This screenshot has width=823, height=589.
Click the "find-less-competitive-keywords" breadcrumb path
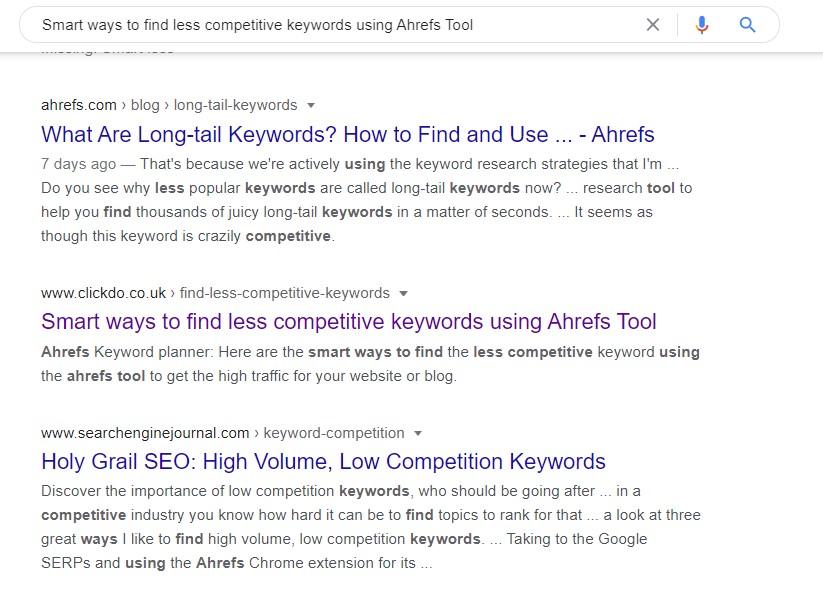[285, 293]
